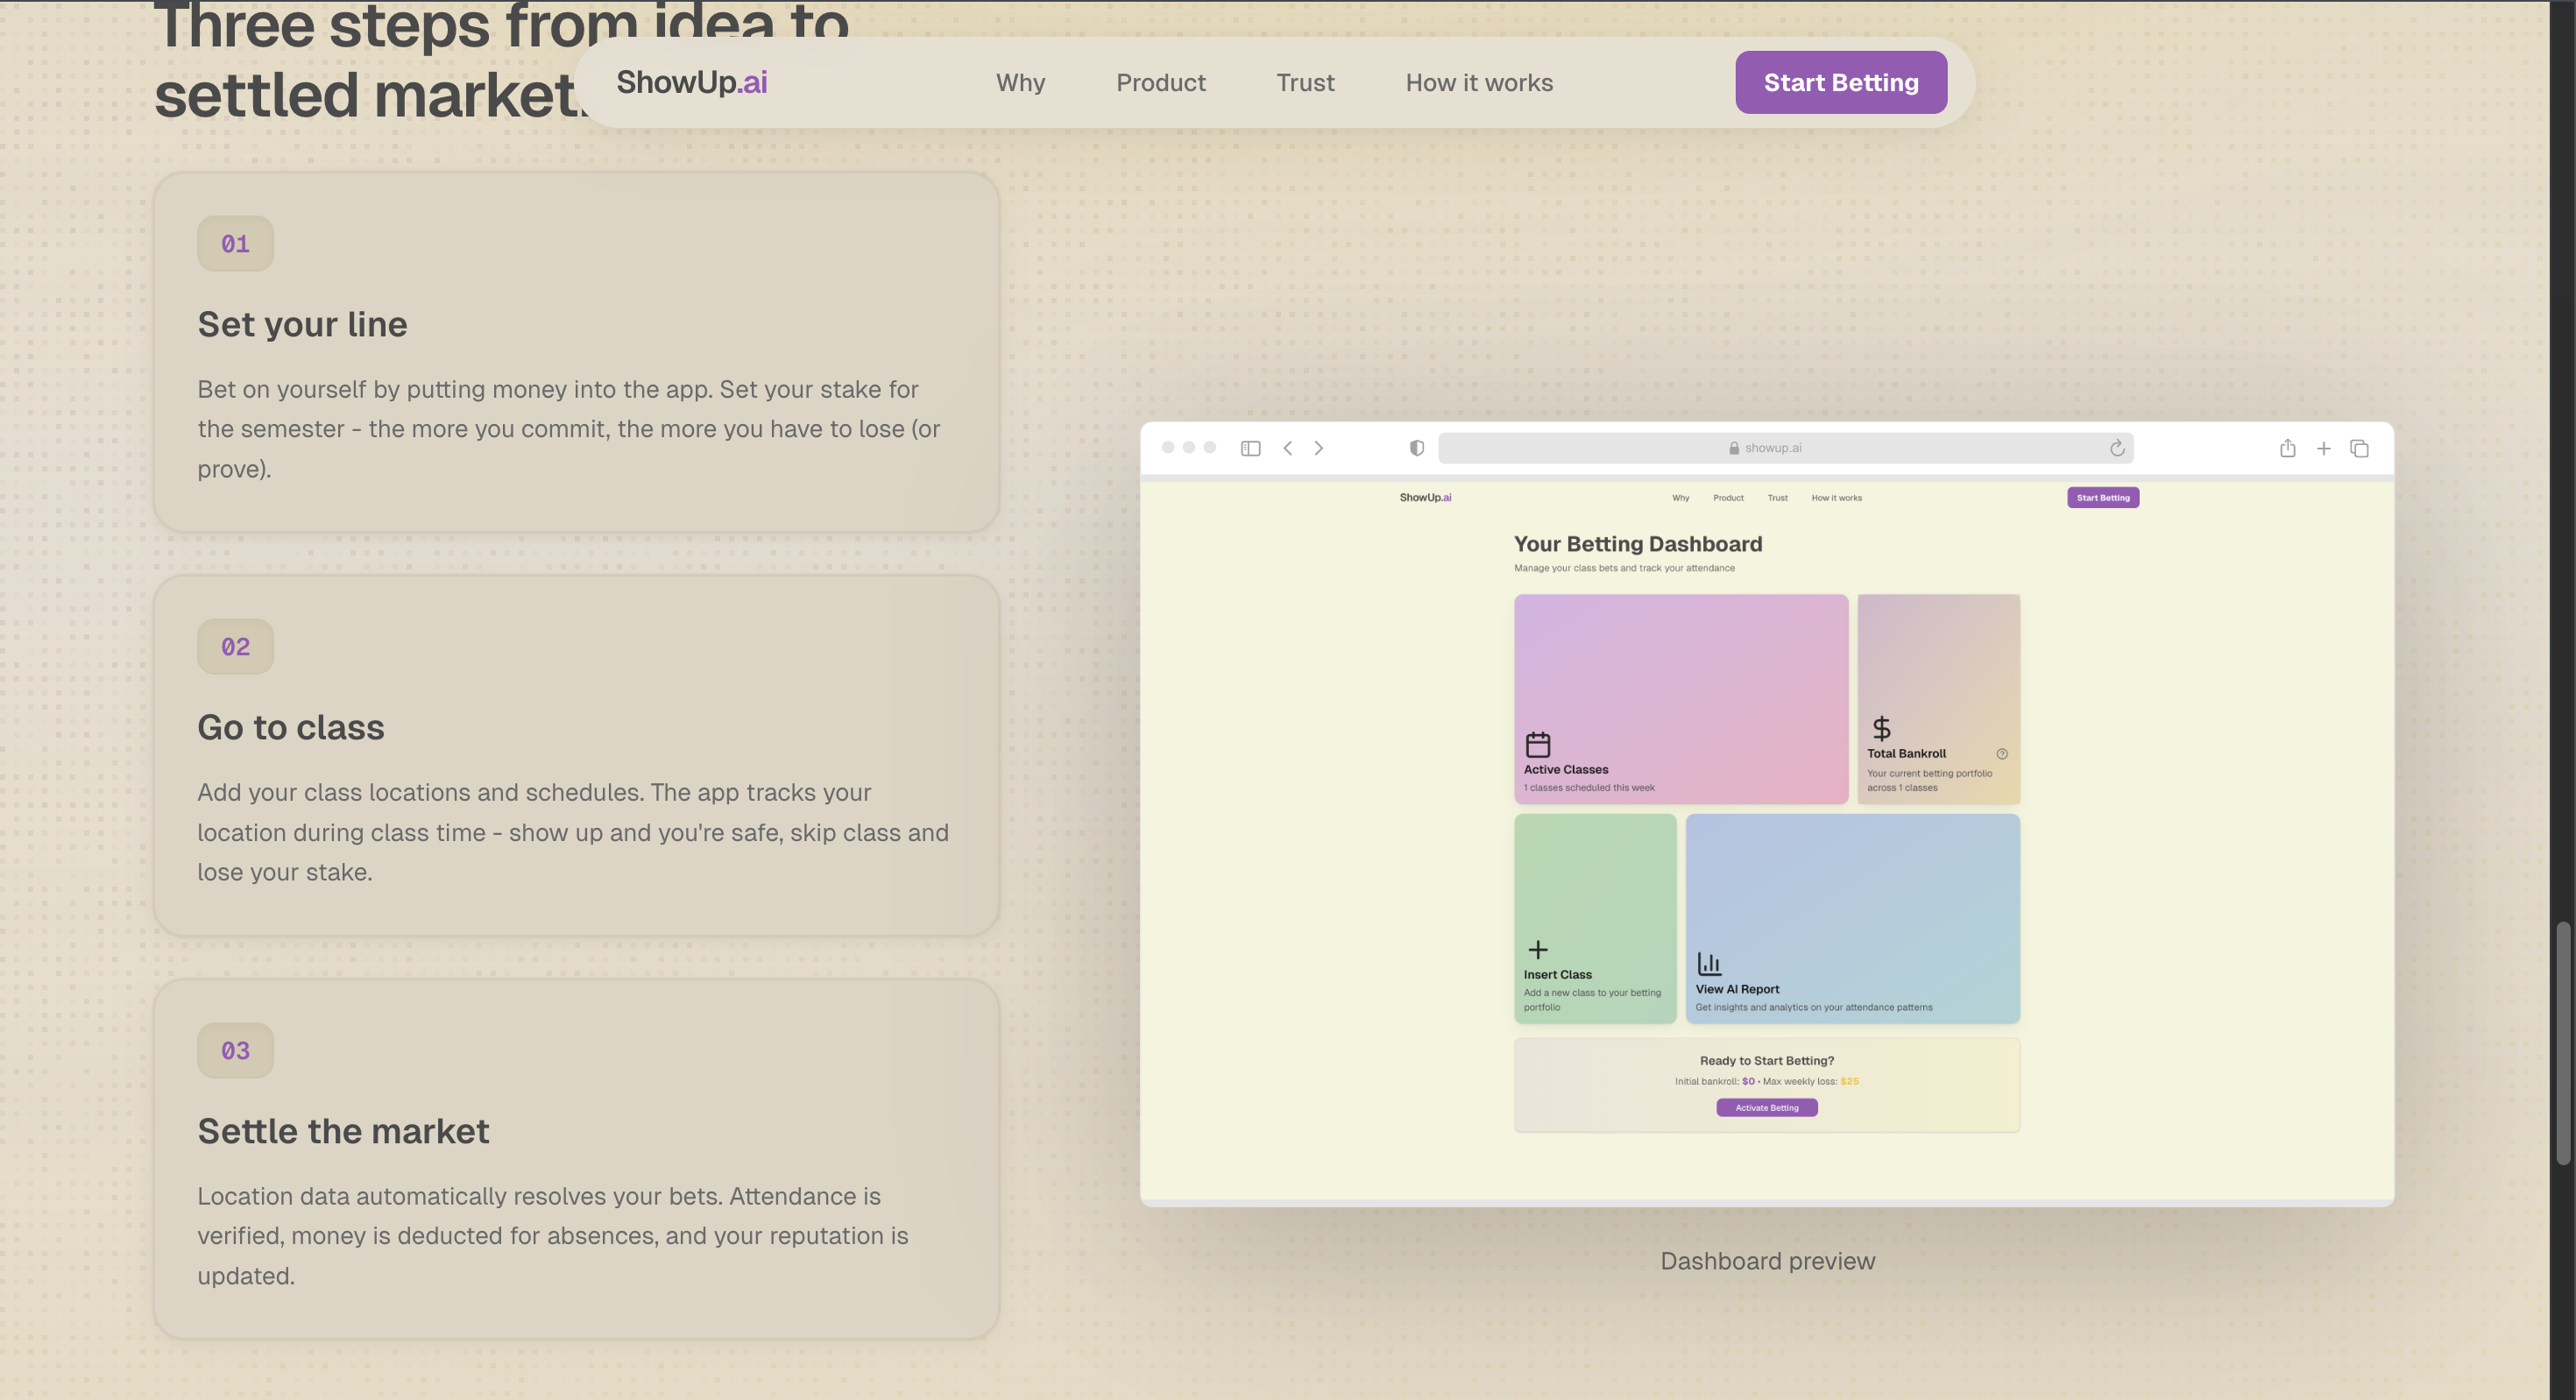Open the Product navigation link

1161,83
